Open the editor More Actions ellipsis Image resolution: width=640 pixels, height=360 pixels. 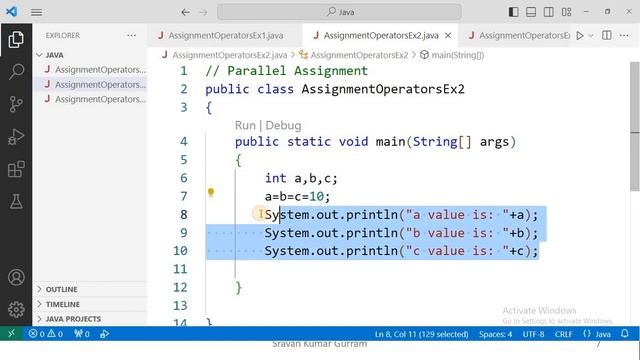click(x=624, y=36)
